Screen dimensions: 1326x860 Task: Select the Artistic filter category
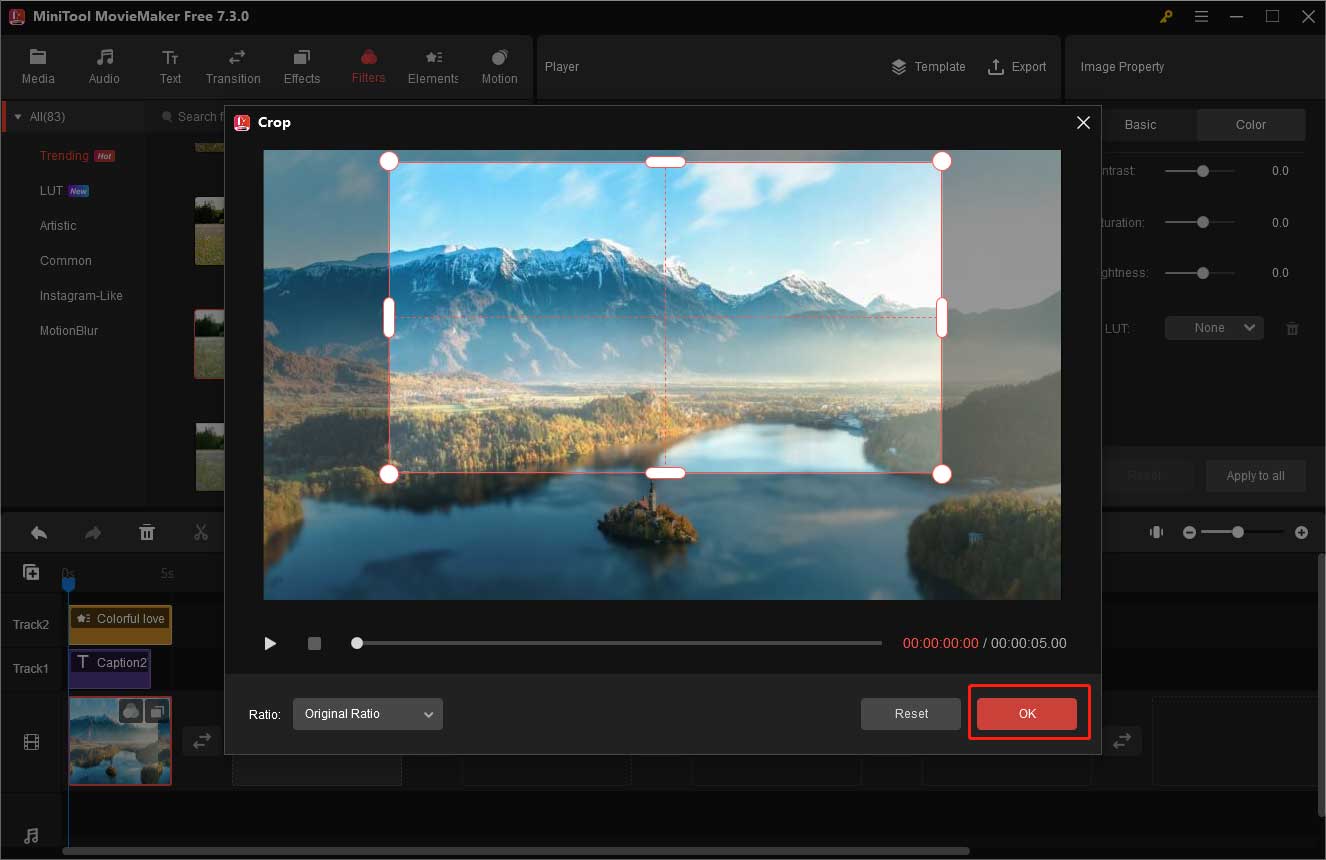click(x=58, y=226)
